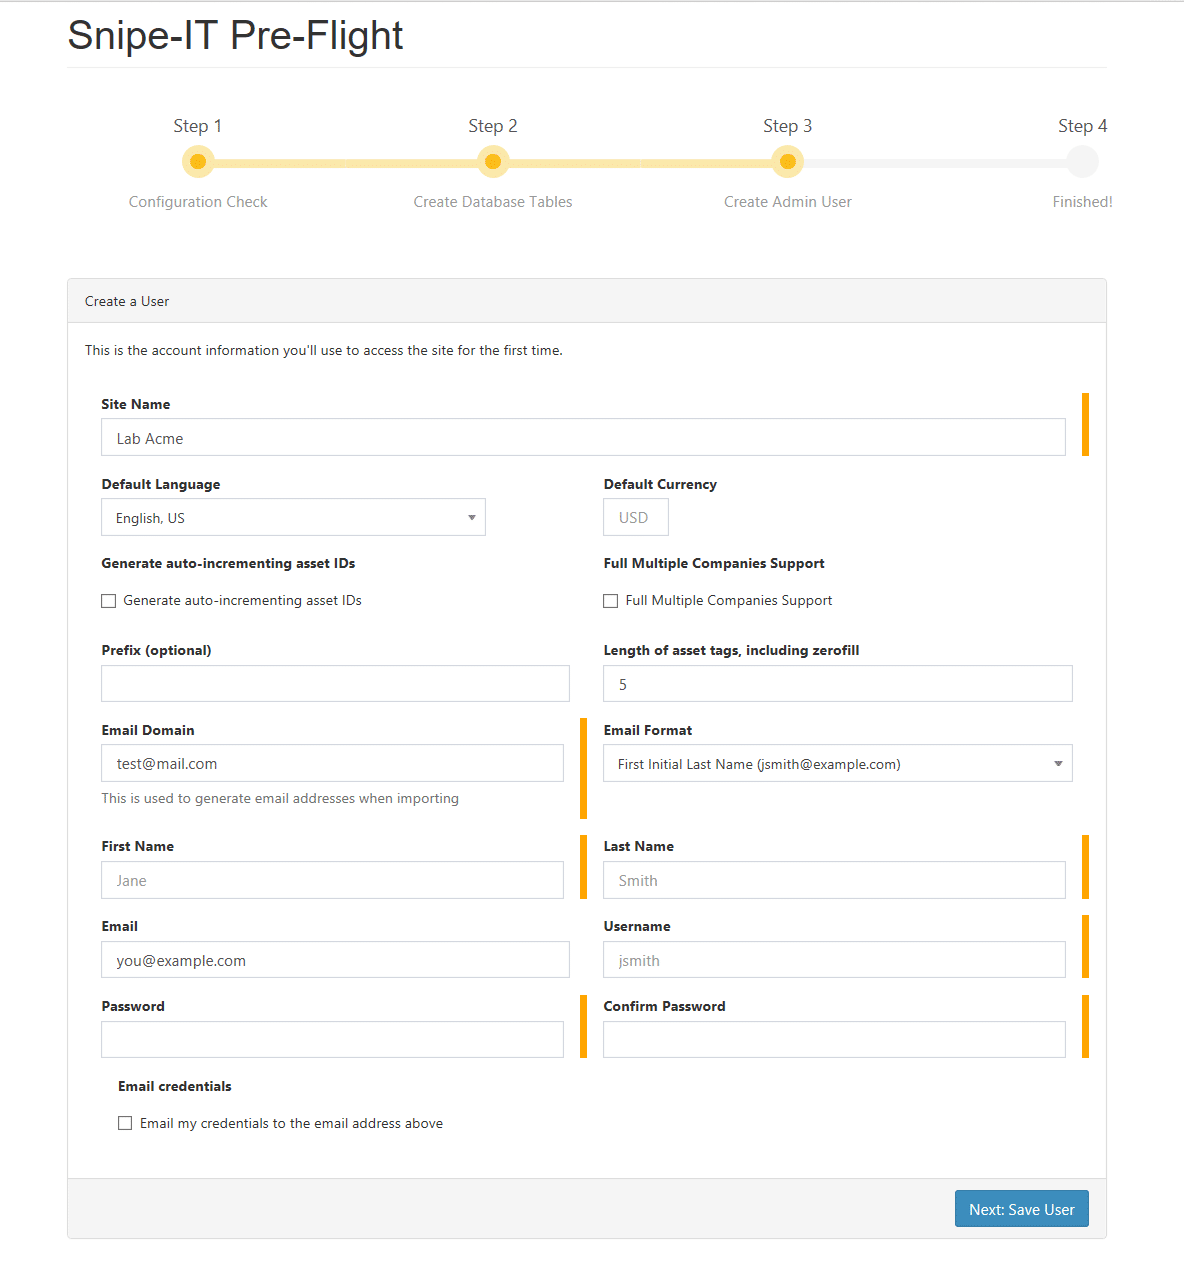This screenshot has width=1184, height=1268.
Task: Click into the Password field
Action: [332, 1039]
